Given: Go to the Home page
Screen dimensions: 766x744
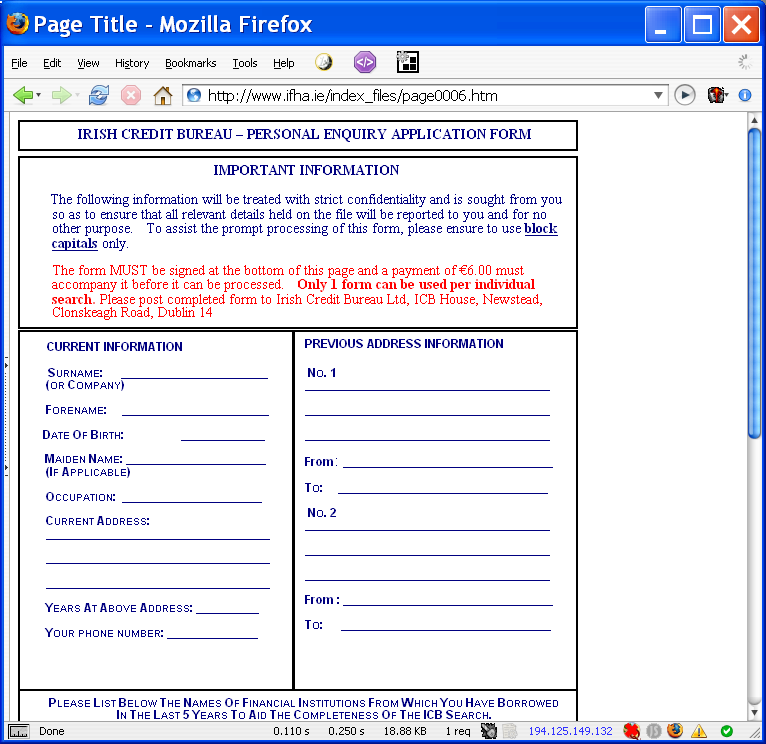Looking at the screenshot, I should click(x=163, y=95).
